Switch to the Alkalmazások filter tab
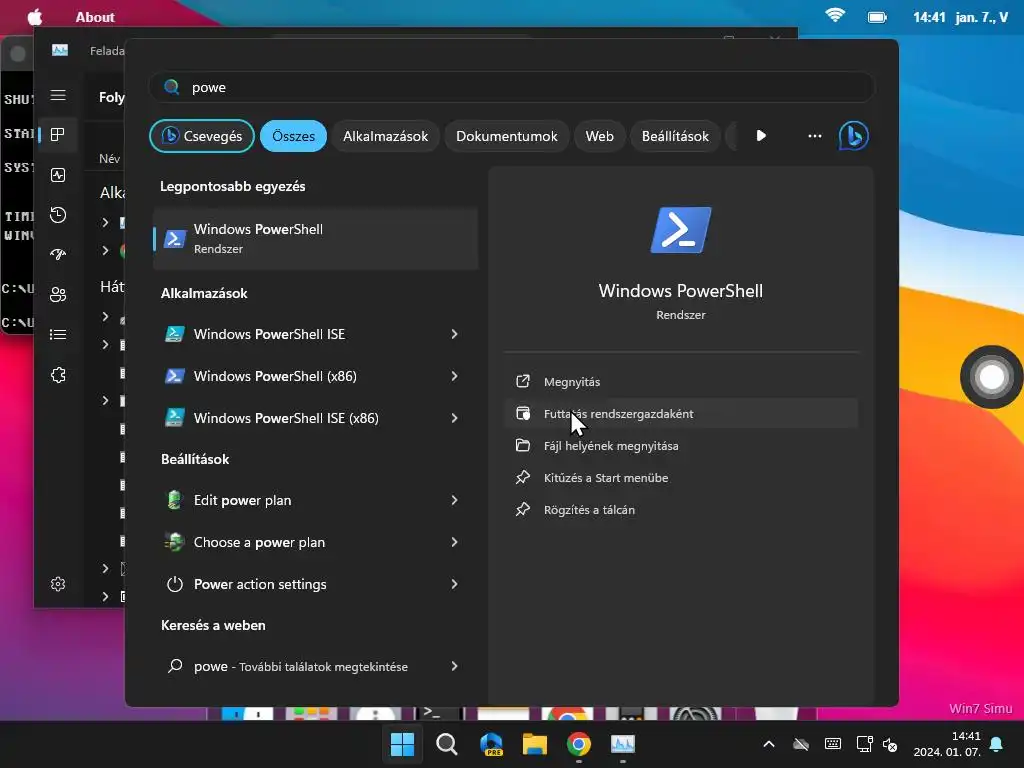This screenshot has width=1024, height=768. (385, 136)
